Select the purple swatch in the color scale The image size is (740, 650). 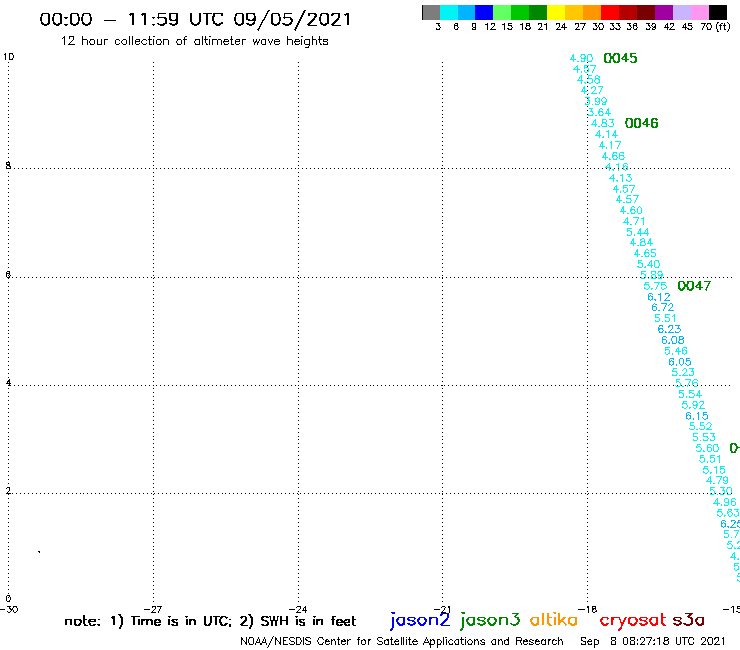[664, 12]
